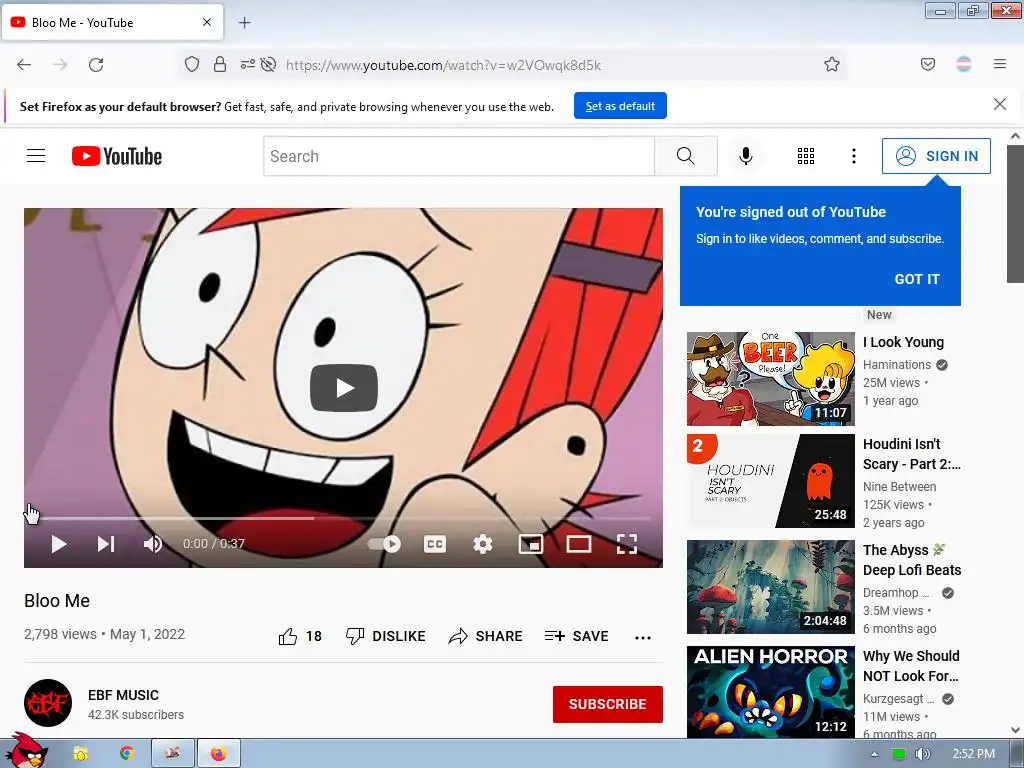SAVE video to a playlist
The width and height of the screenshot is (1024, 768).
click(x=577, y=636)
